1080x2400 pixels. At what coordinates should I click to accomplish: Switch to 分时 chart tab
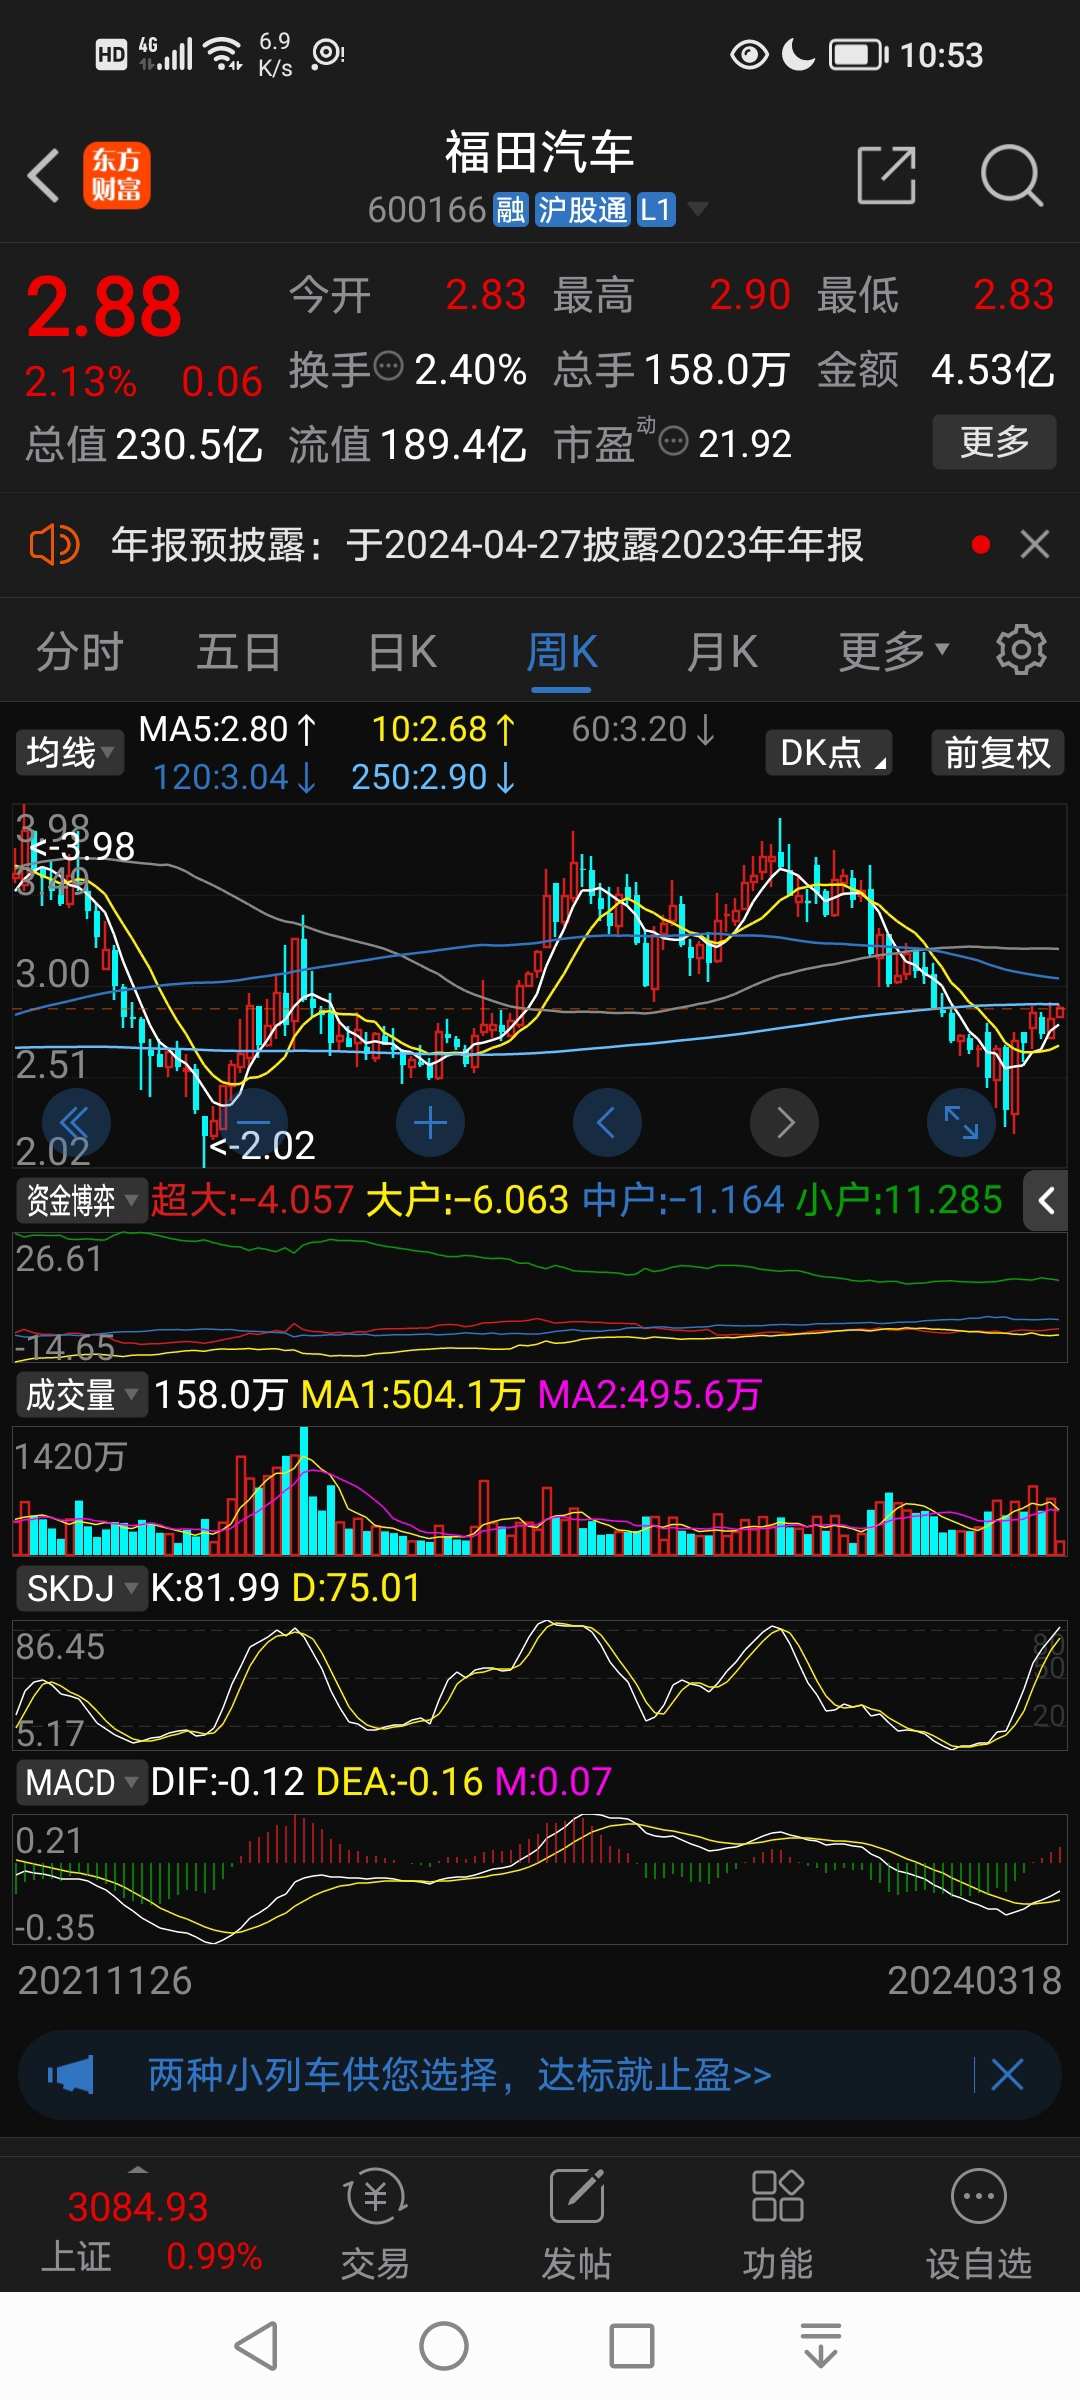point(79,652)
